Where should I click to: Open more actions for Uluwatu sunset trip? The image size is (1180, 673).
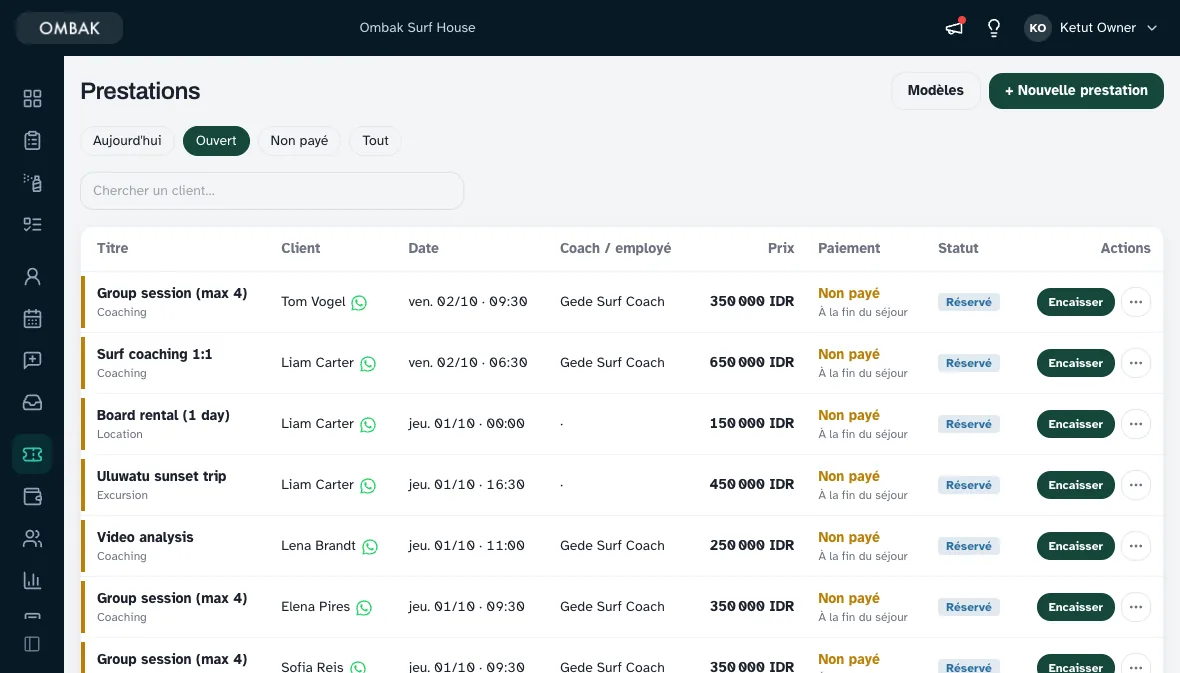coord(1136,485)
